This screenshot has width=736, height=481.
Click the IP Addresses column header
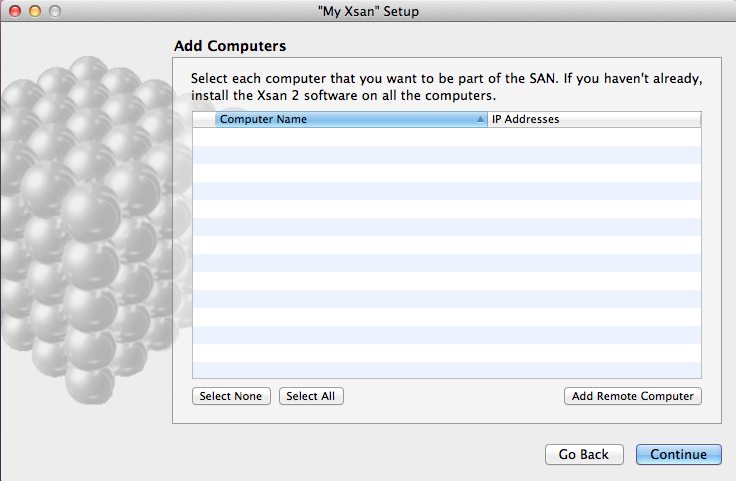tap(594, 119)
